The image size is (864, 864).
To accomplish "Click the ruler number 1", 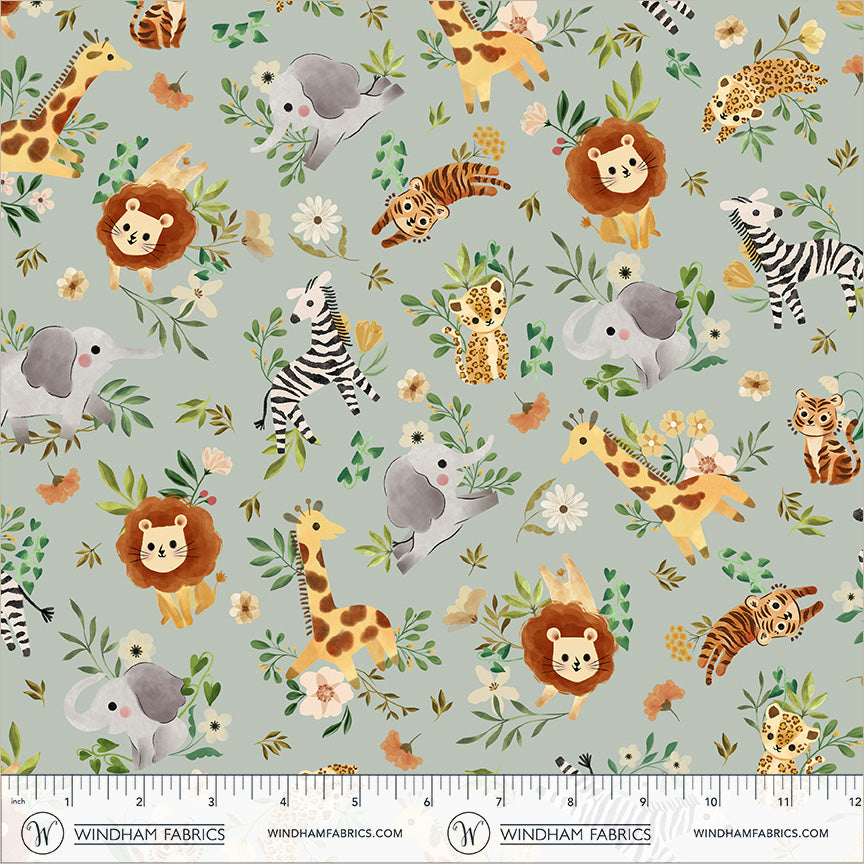I will (x=67, y=801).
